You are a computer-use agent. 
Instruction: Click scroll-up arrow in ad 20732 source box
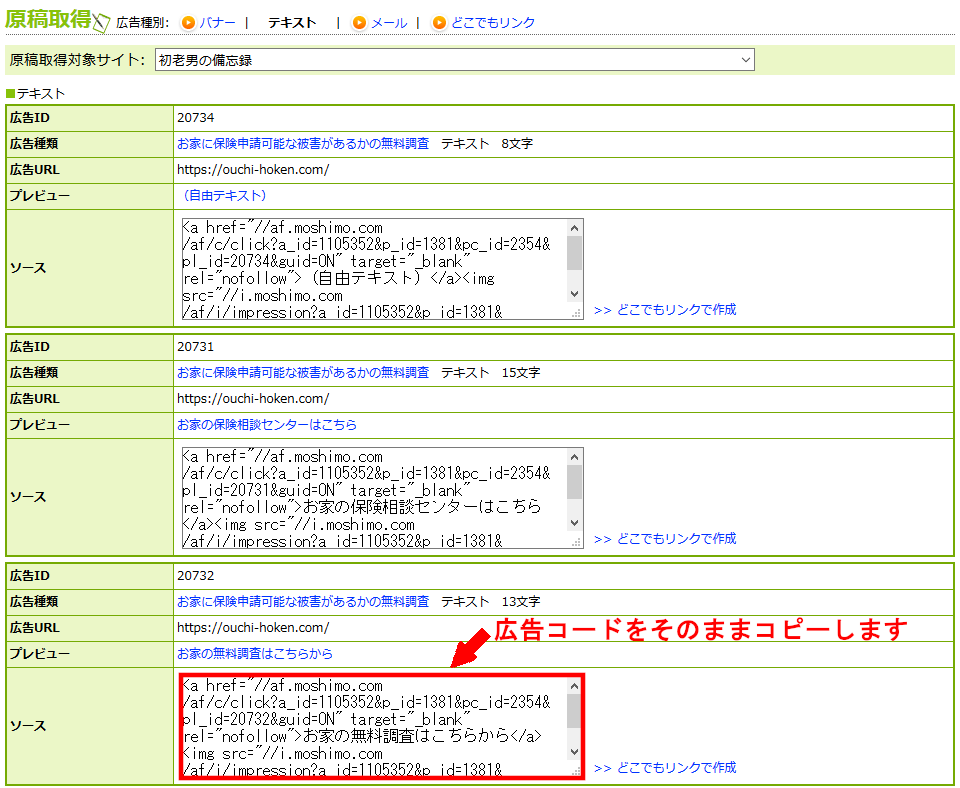coord(574,686)
